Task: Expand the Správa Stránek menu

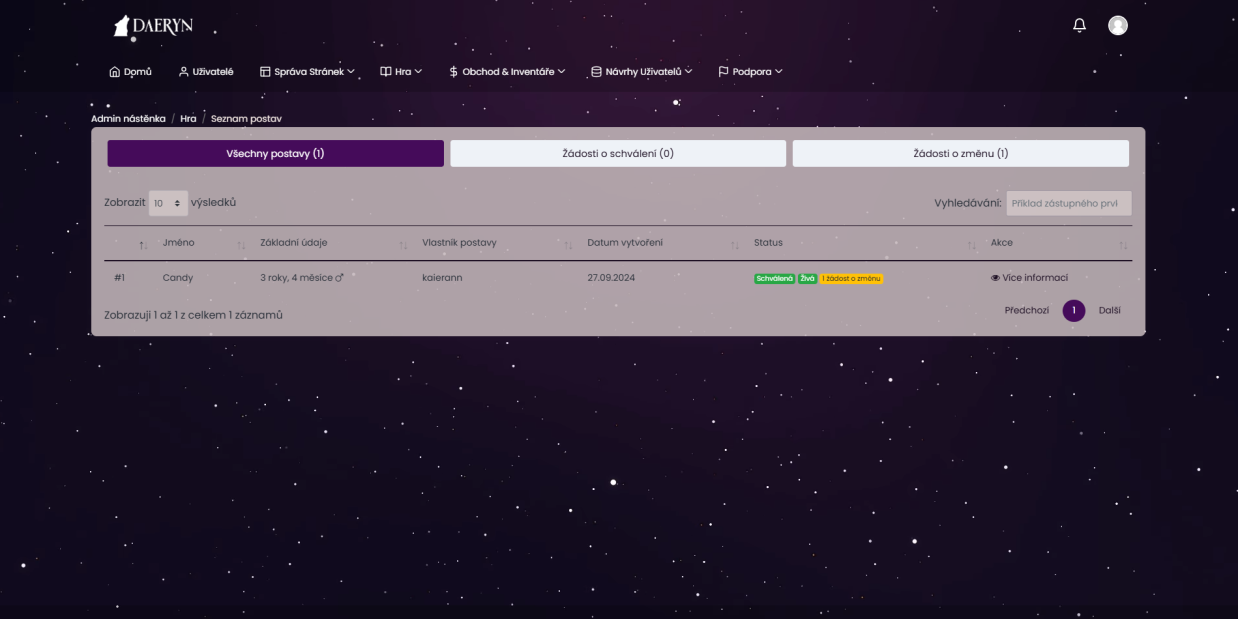Action: [x=307, y=72]
